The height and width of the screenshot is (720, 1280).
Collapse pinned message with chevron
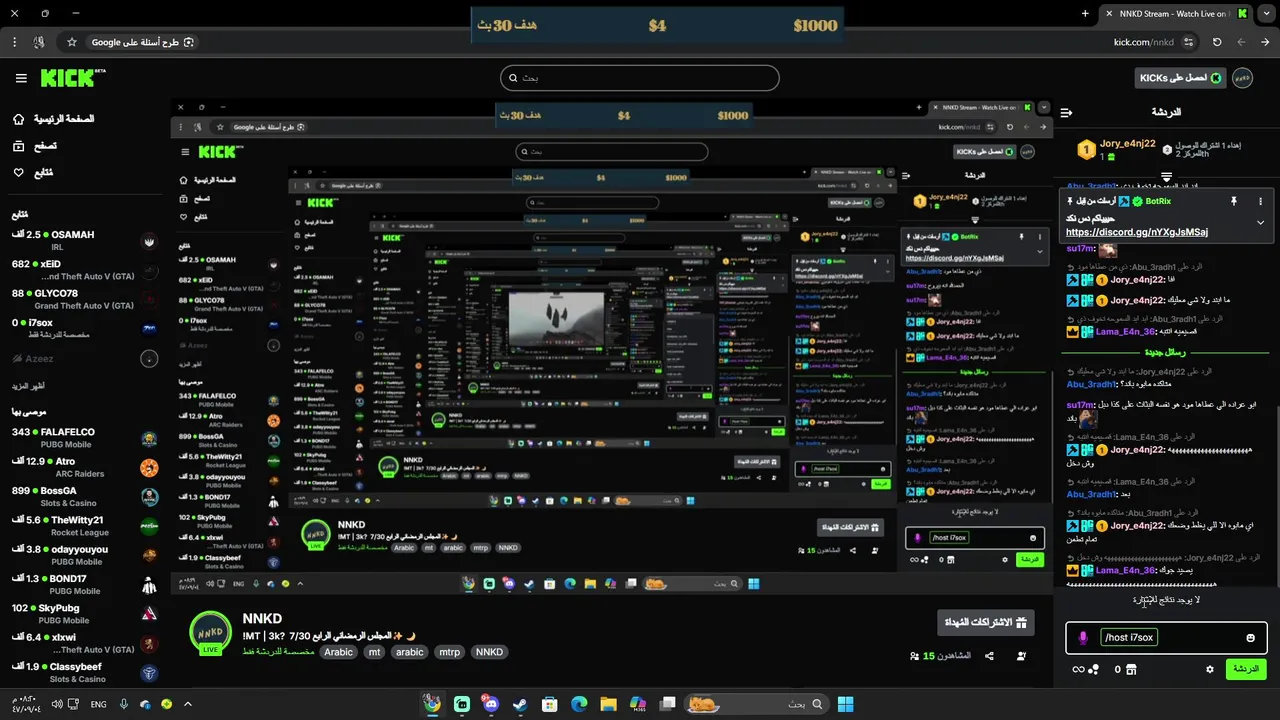[1261, 222]
